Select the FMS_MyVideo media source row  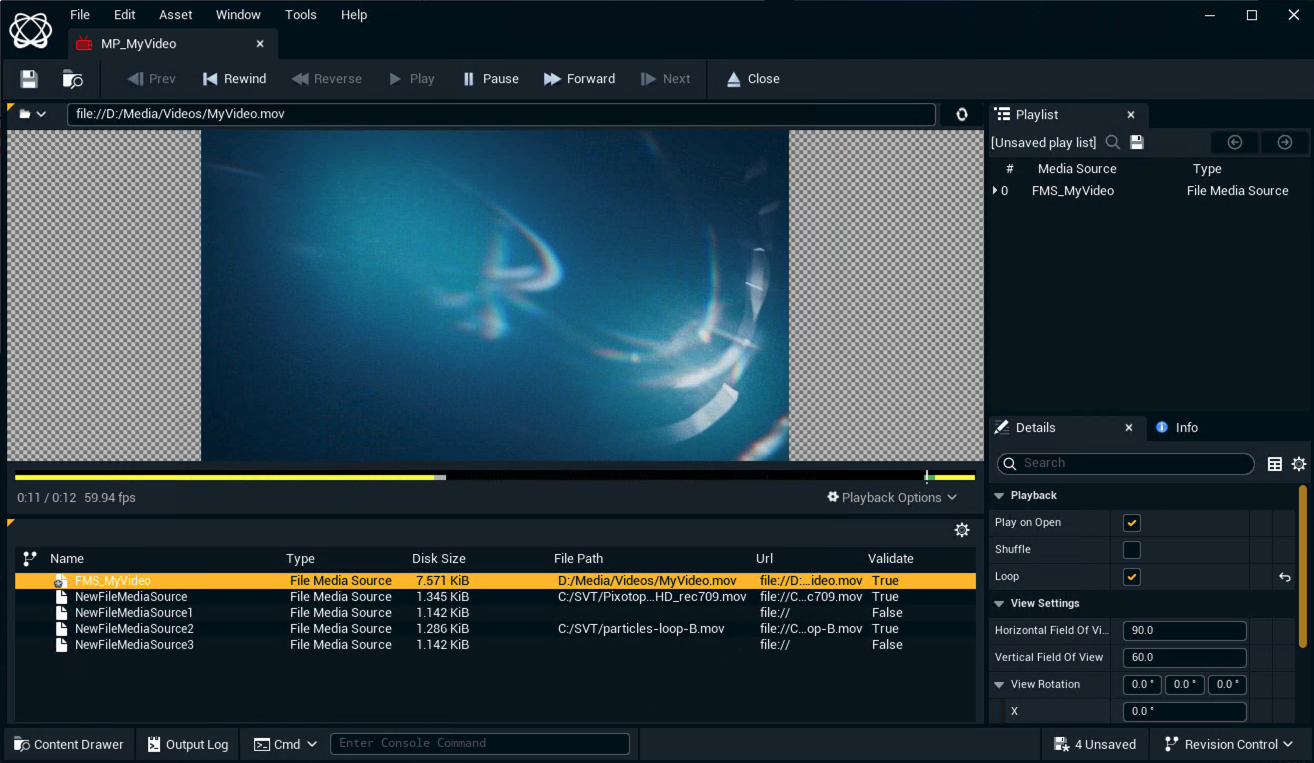coord(495,581)
